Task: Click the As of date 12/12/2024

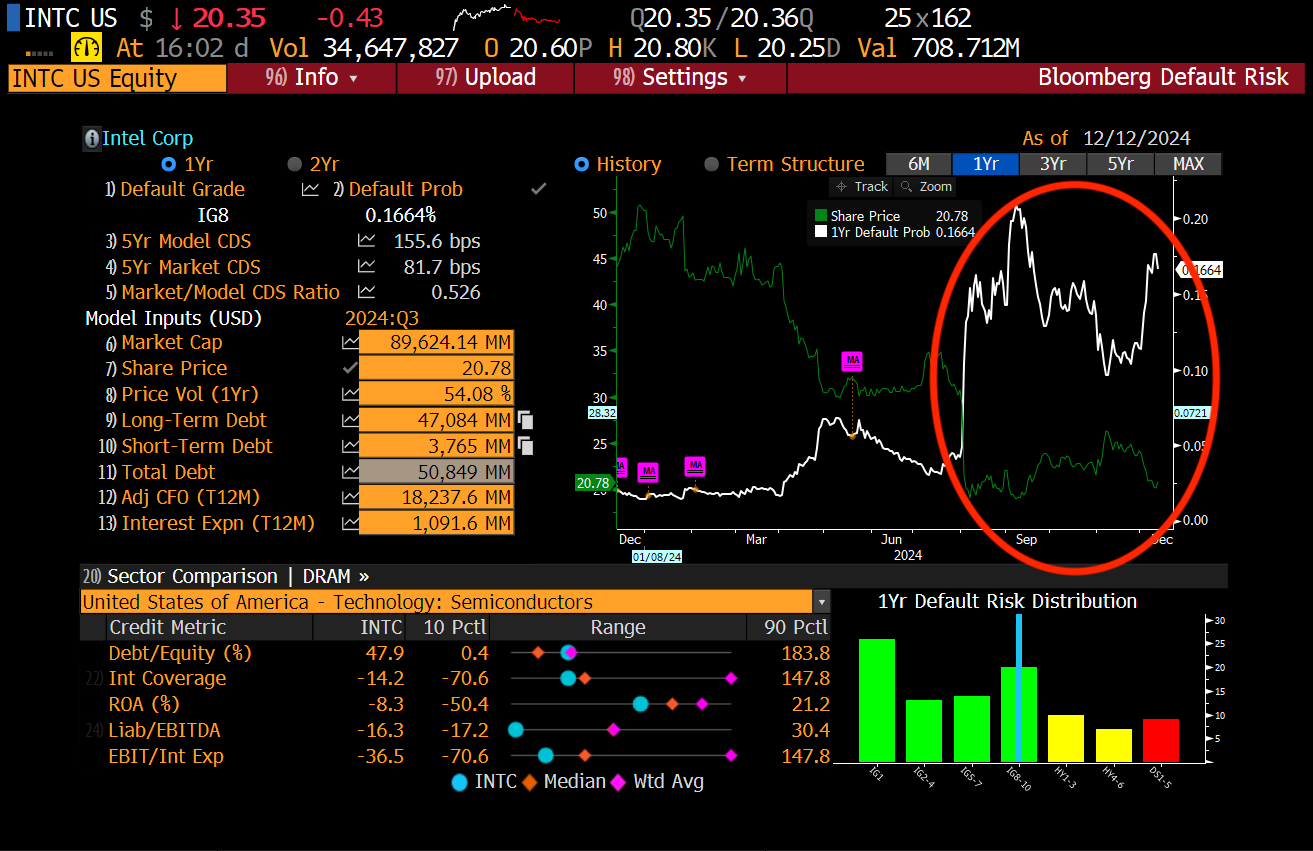Action: click(1135, 139)
